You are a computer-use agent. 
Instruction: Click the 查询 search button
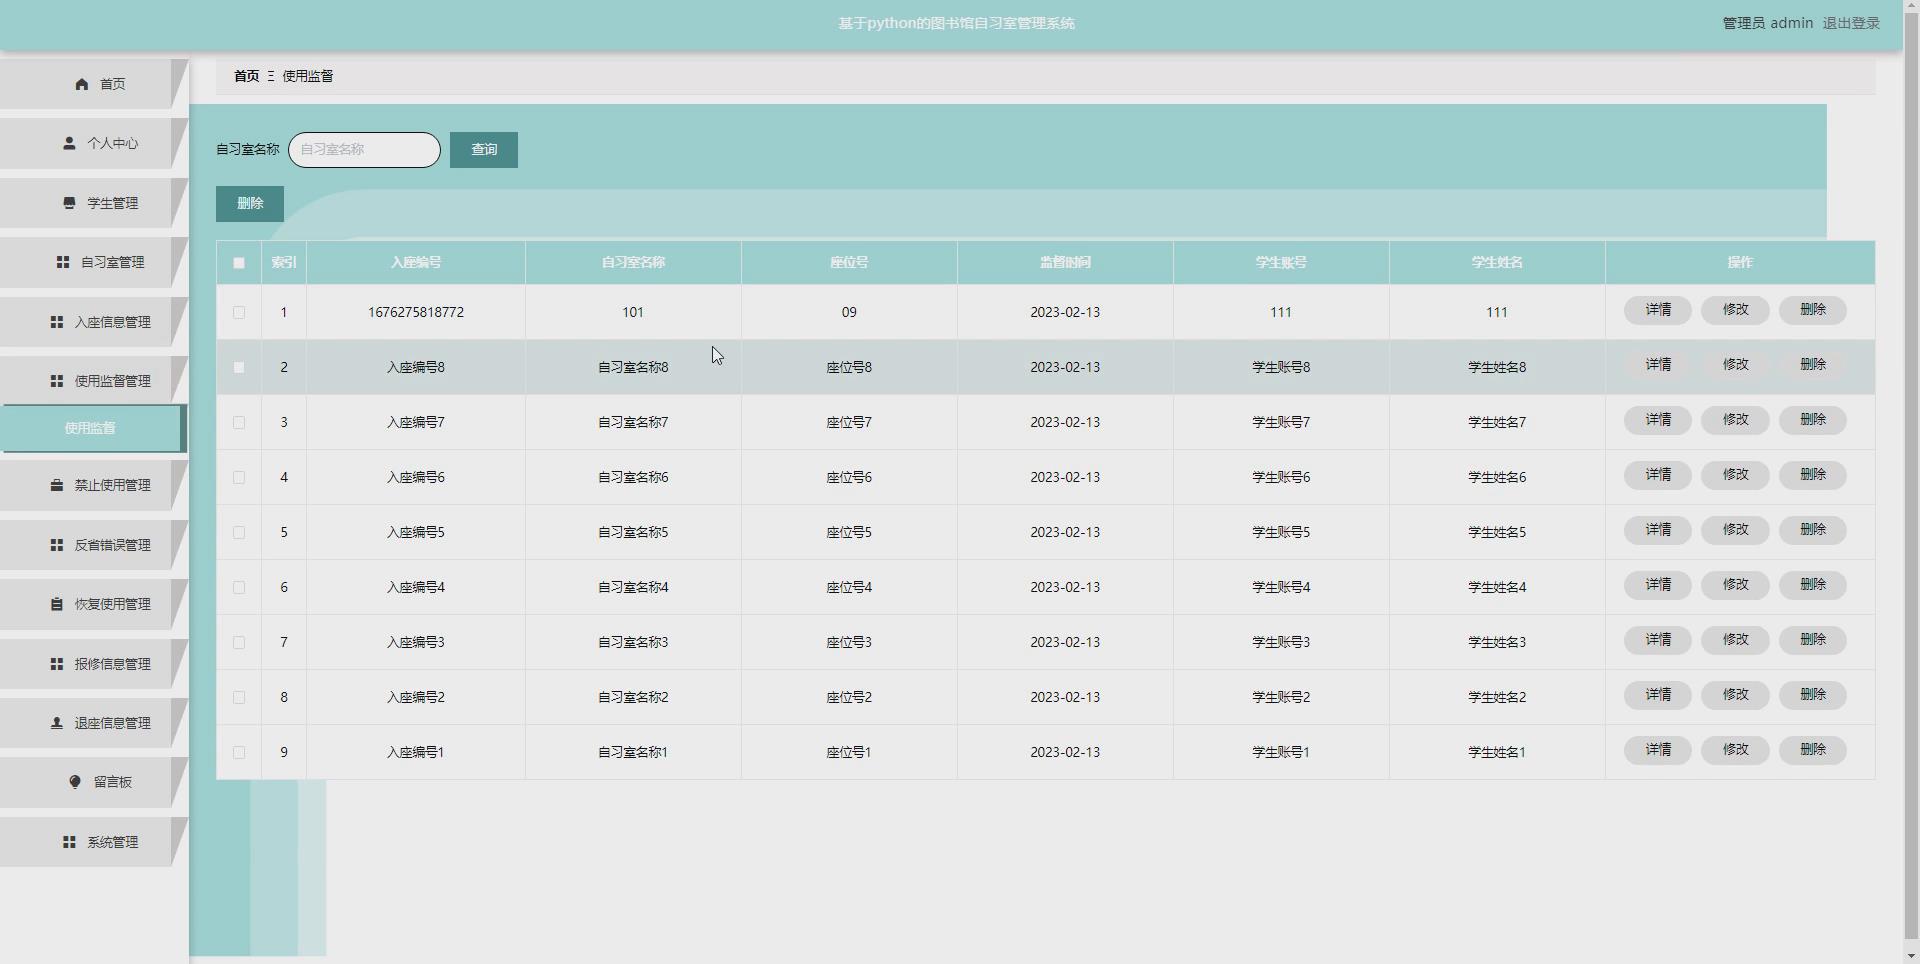coord(484,150)
